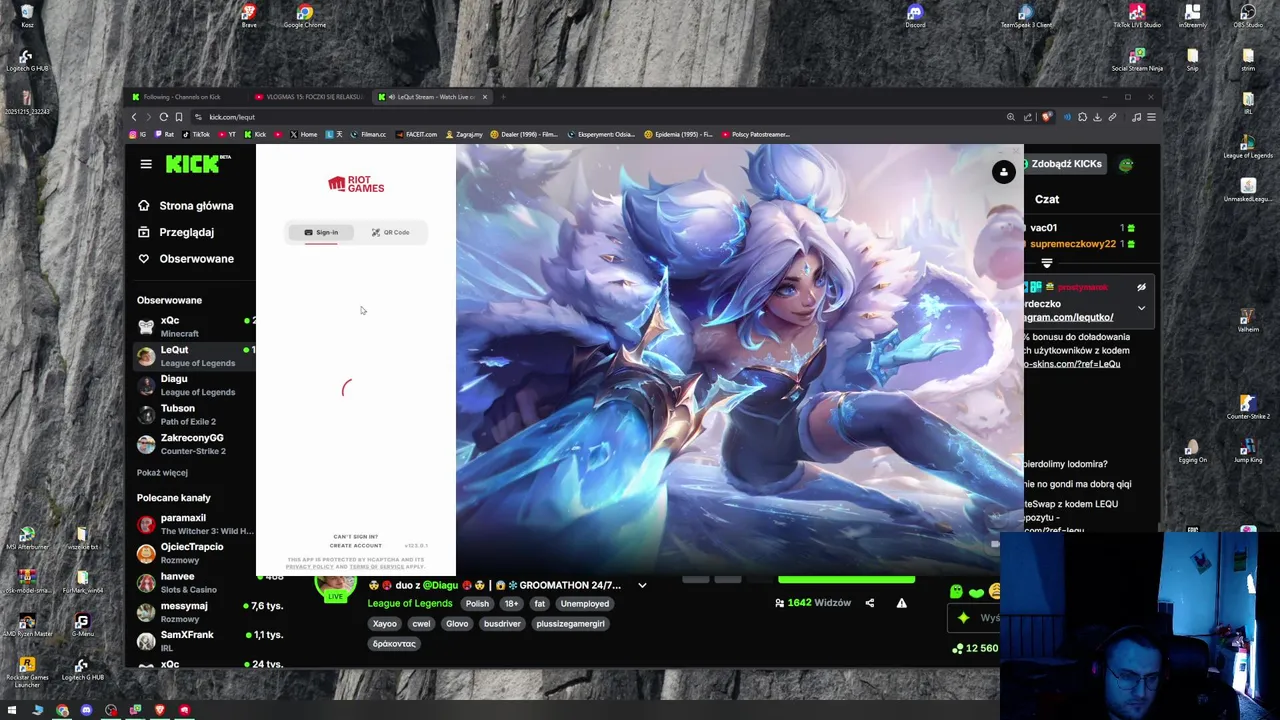Select LeQut channel in sidebar
Screen dimensions: 1280x720
[194, 356]
